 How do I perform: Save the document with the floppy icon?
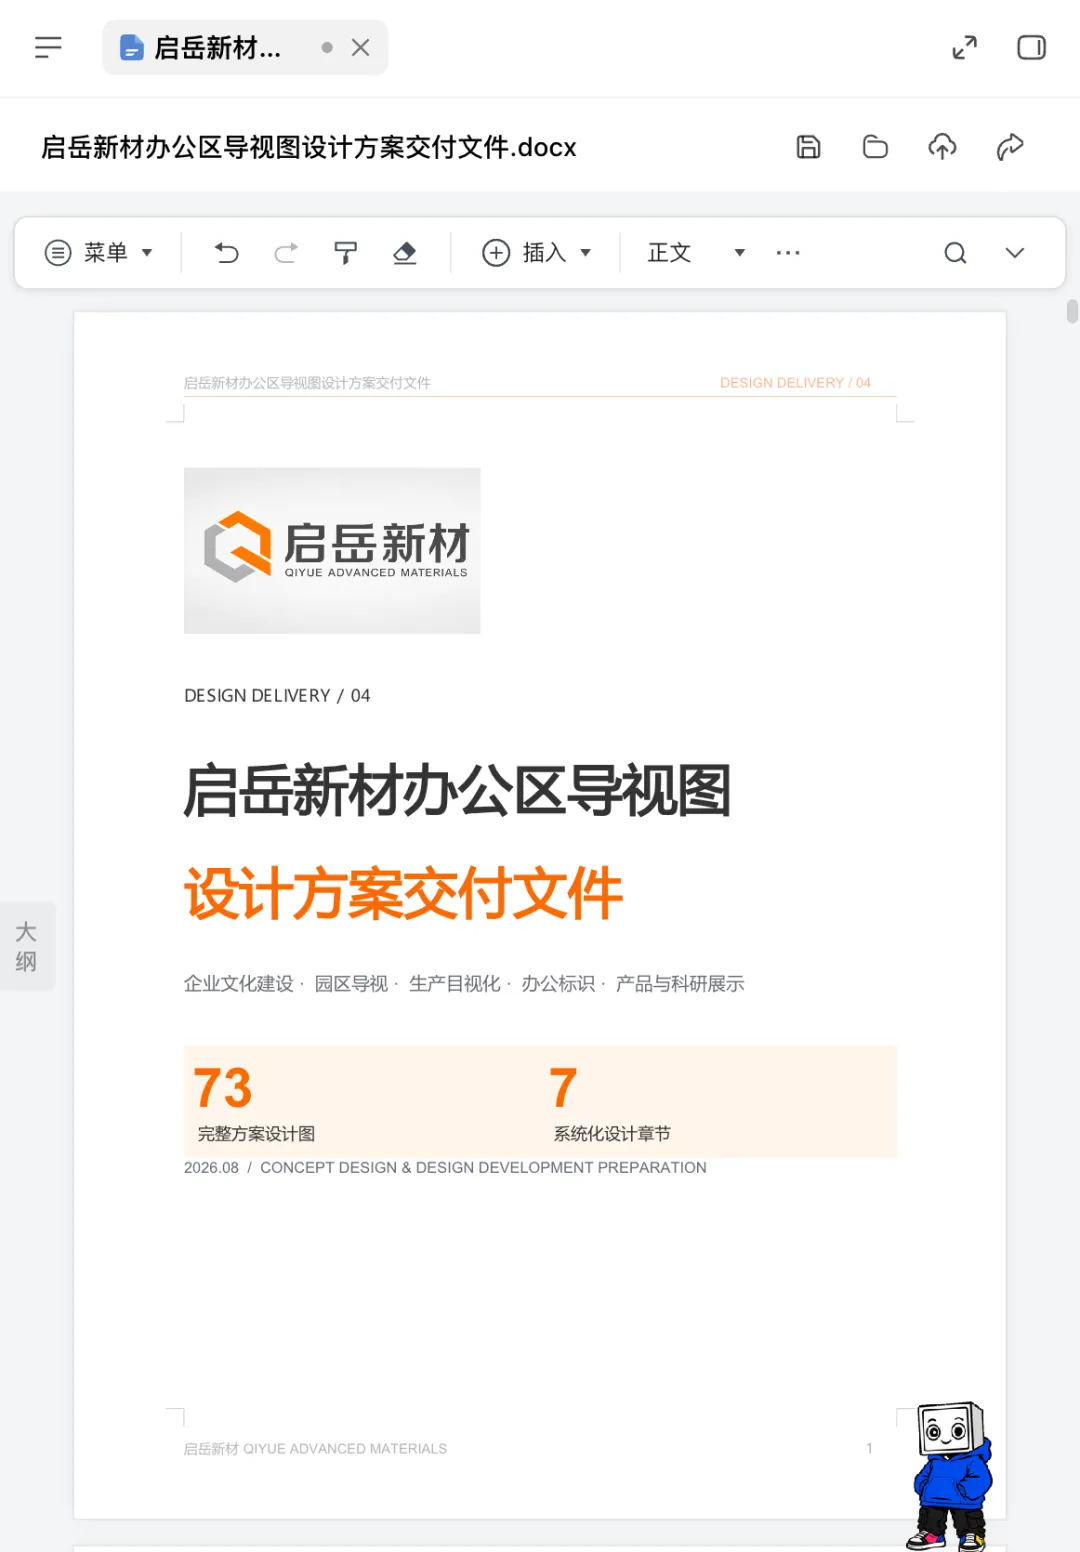[809, 147]
